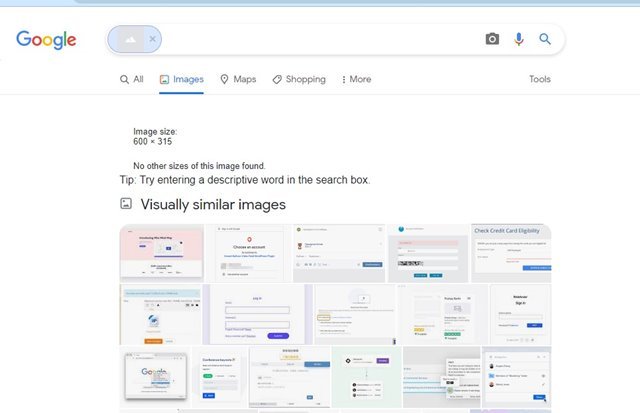Click the uploaded image thumbnail chip
Image resolution: width=640 pixels, height=413 pixels.
[x=131, y=39]
